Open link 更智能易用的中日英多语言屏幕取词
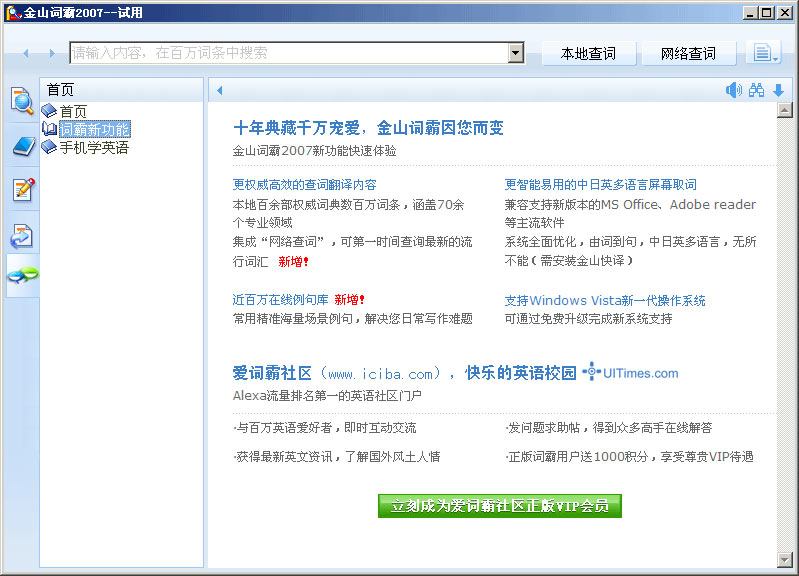This screenshot has width=799, height=576. coord(600,185)
